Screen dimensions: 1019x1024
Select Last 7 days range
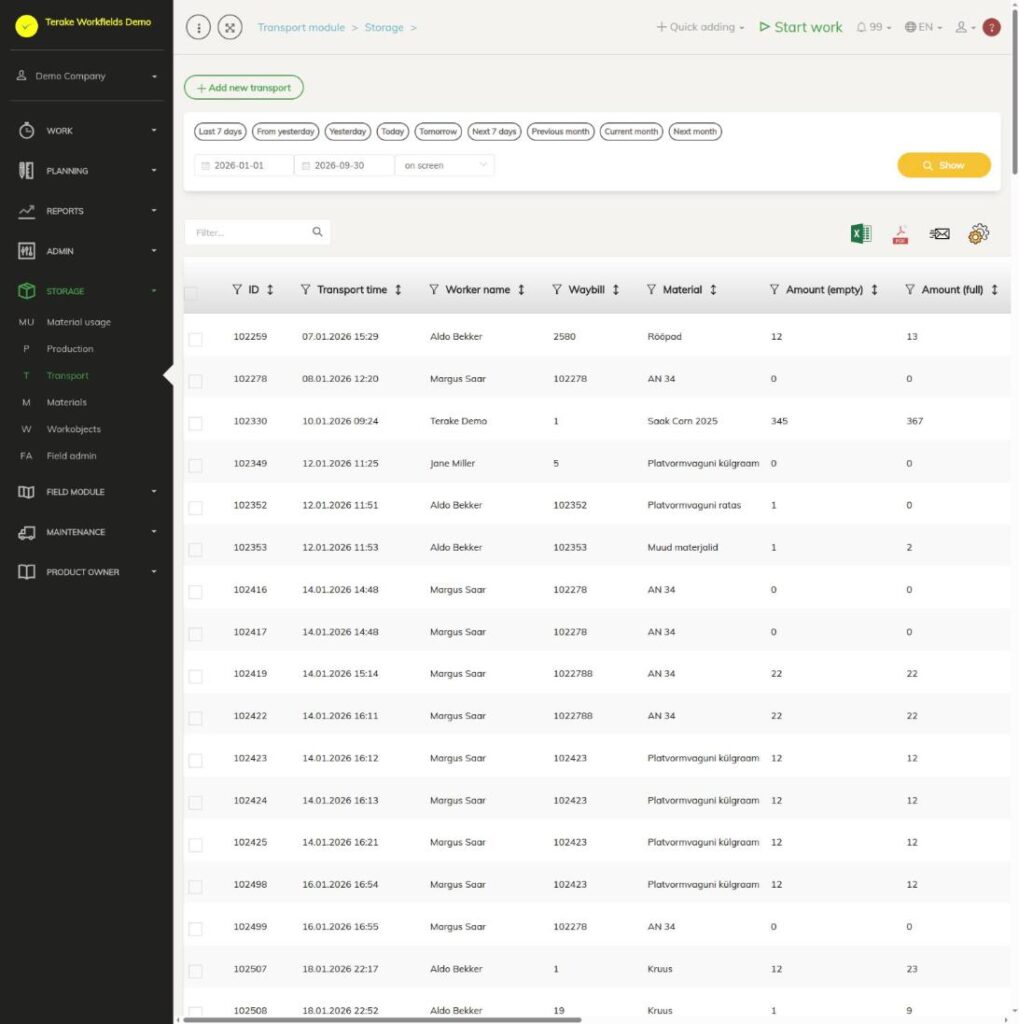(x=220, y=131)
